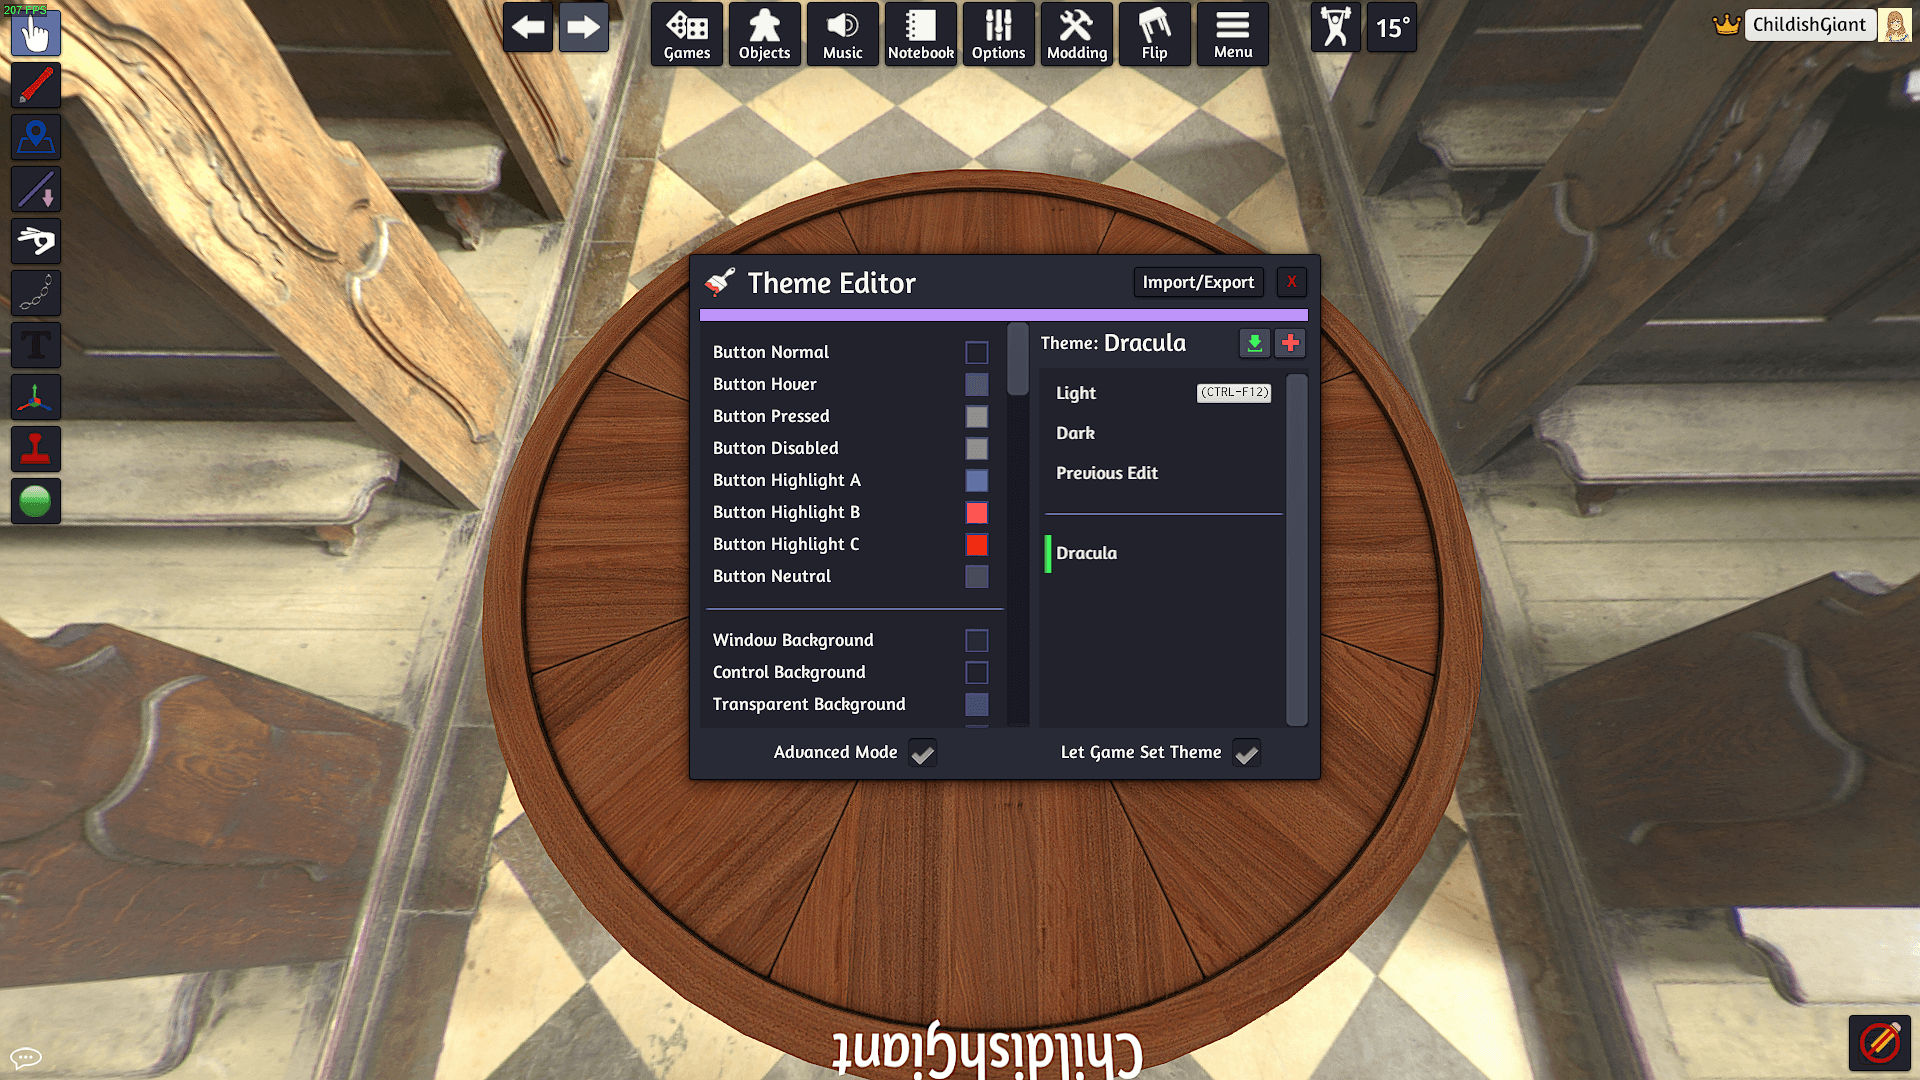Click the Button Highlight C color swatch
The width and height of the screenshot is (1920, 1080).
pyautogui.click(x=977, y=544)
